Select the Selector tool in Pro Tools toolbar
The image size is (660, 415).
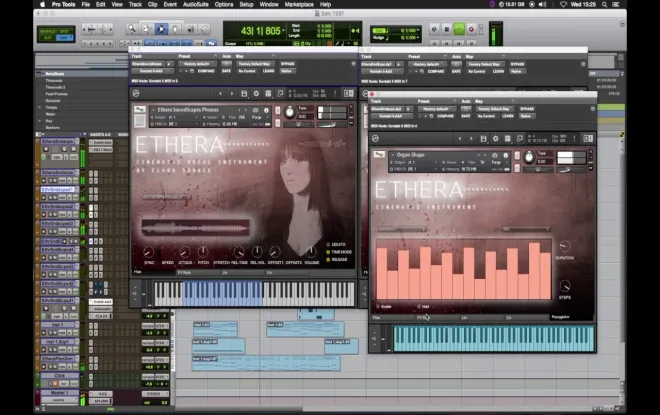pos(161,29)
